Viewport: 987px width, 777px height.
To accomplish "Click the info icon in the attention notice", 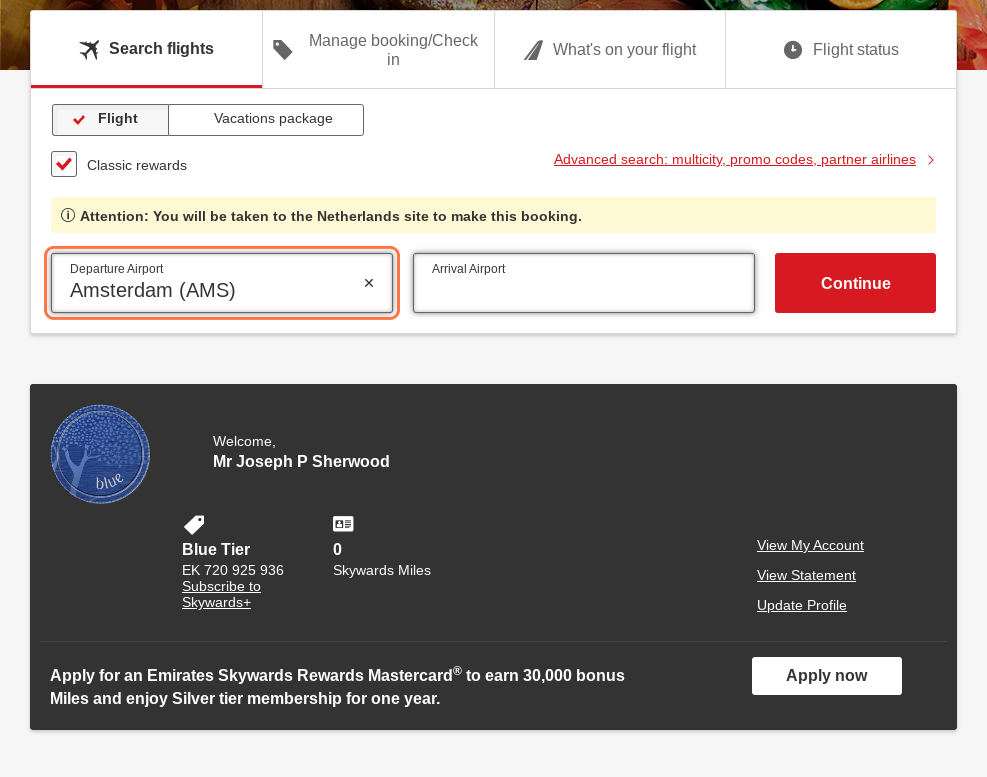I will click(67, 215).
